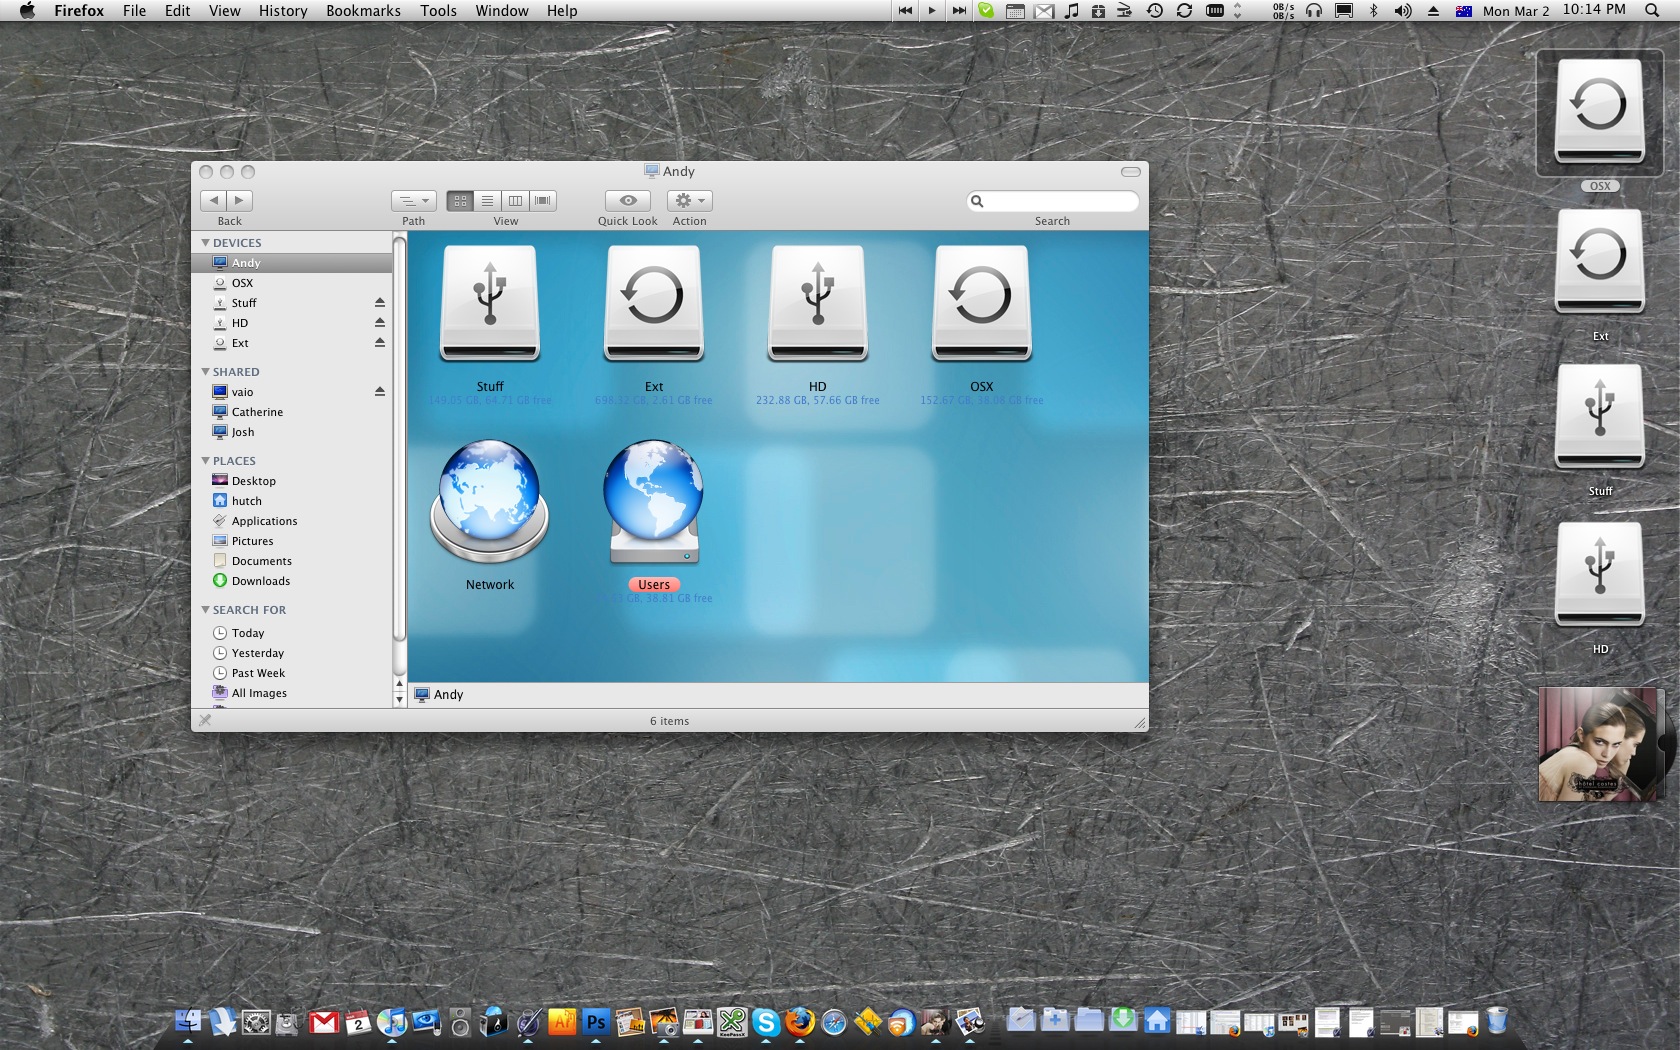Screen dimensions: 1680x1050
Task: Open Photoshop from the dock
Action: coord(596,1022)
